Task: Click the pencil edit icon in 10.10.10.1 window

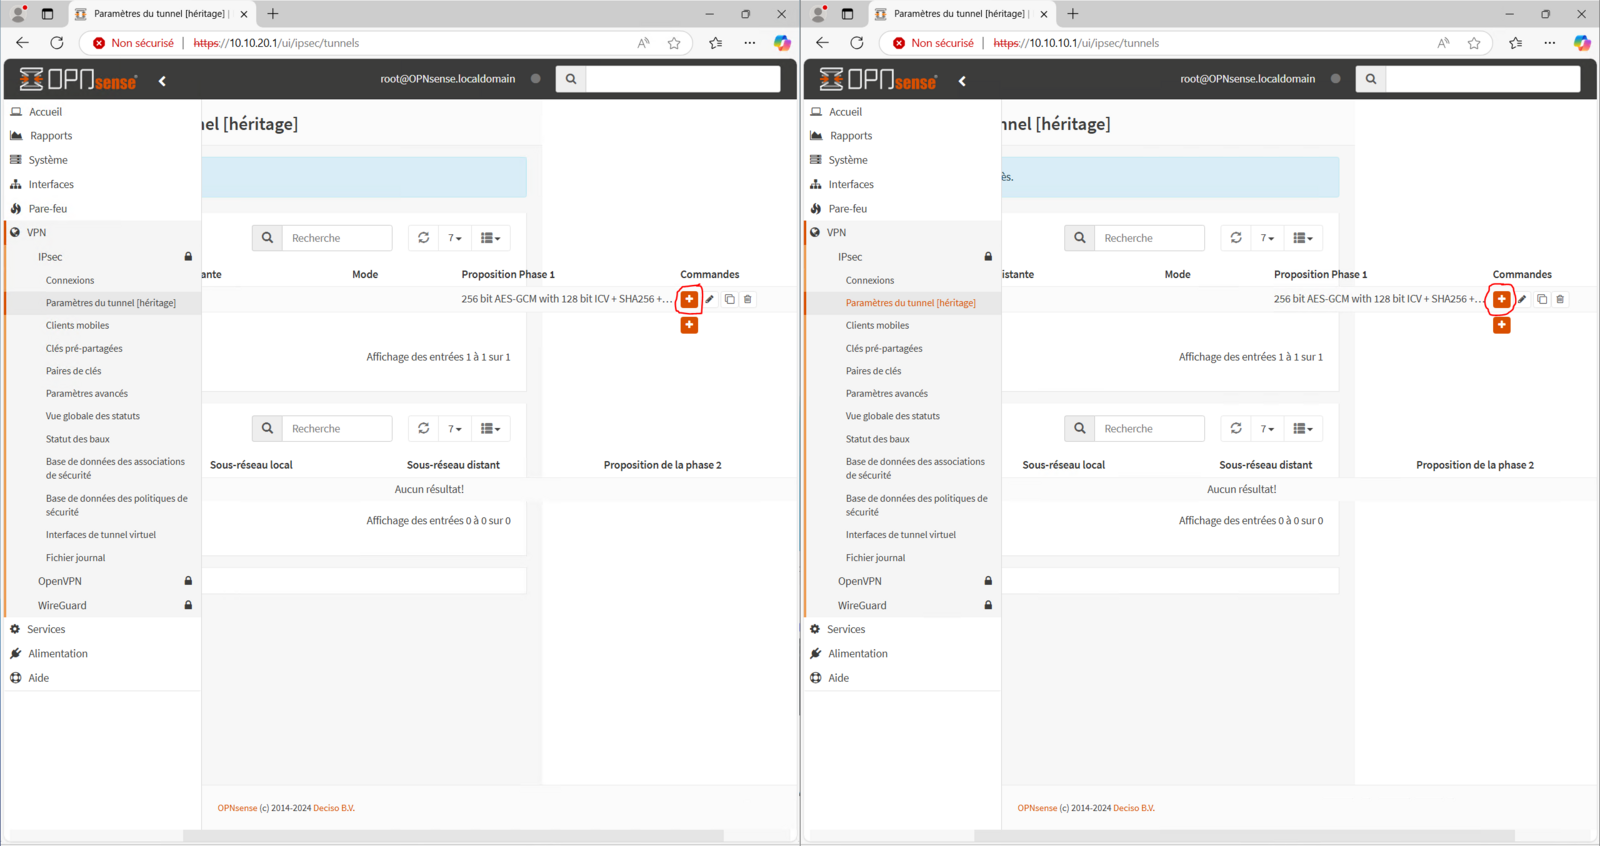Action: pos(1522,299)
